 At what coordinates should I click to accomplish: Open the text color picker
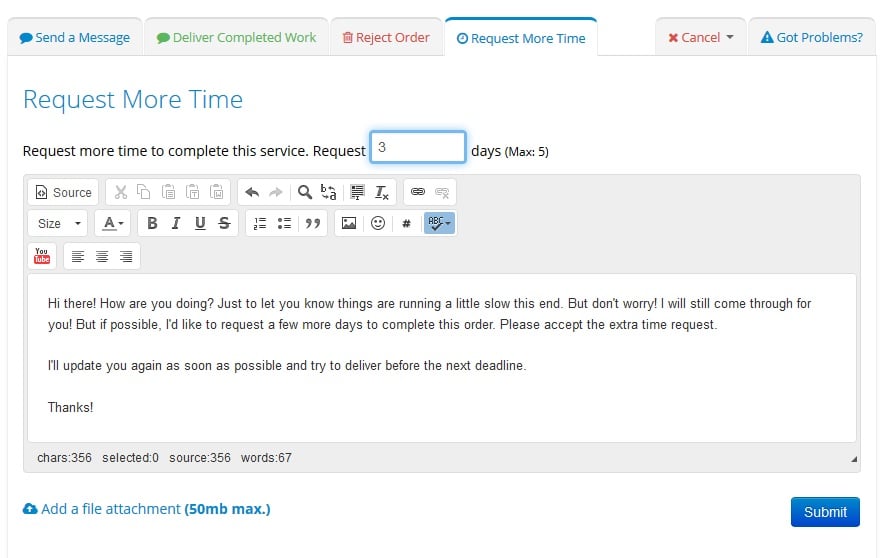[x=114, y=223]
